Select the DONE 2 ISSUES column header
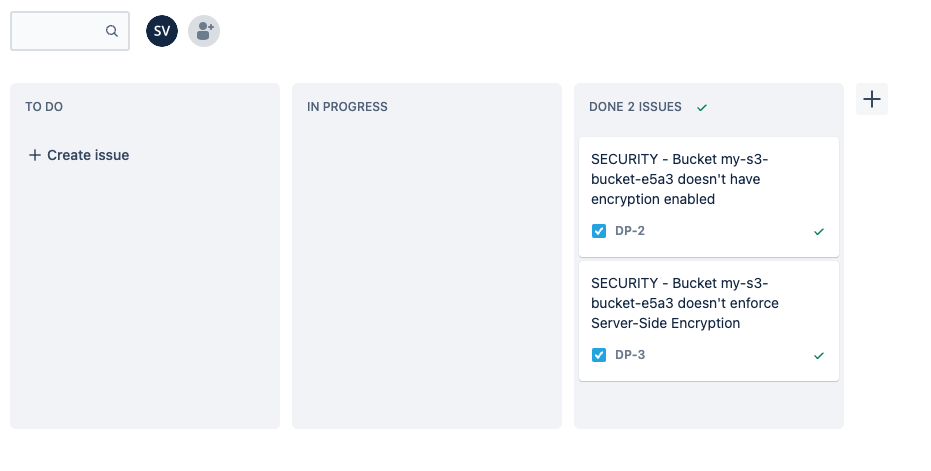Image resolution: width=931 pixels, height=471 pixels. pyautogui.click(x=635, y=107)
